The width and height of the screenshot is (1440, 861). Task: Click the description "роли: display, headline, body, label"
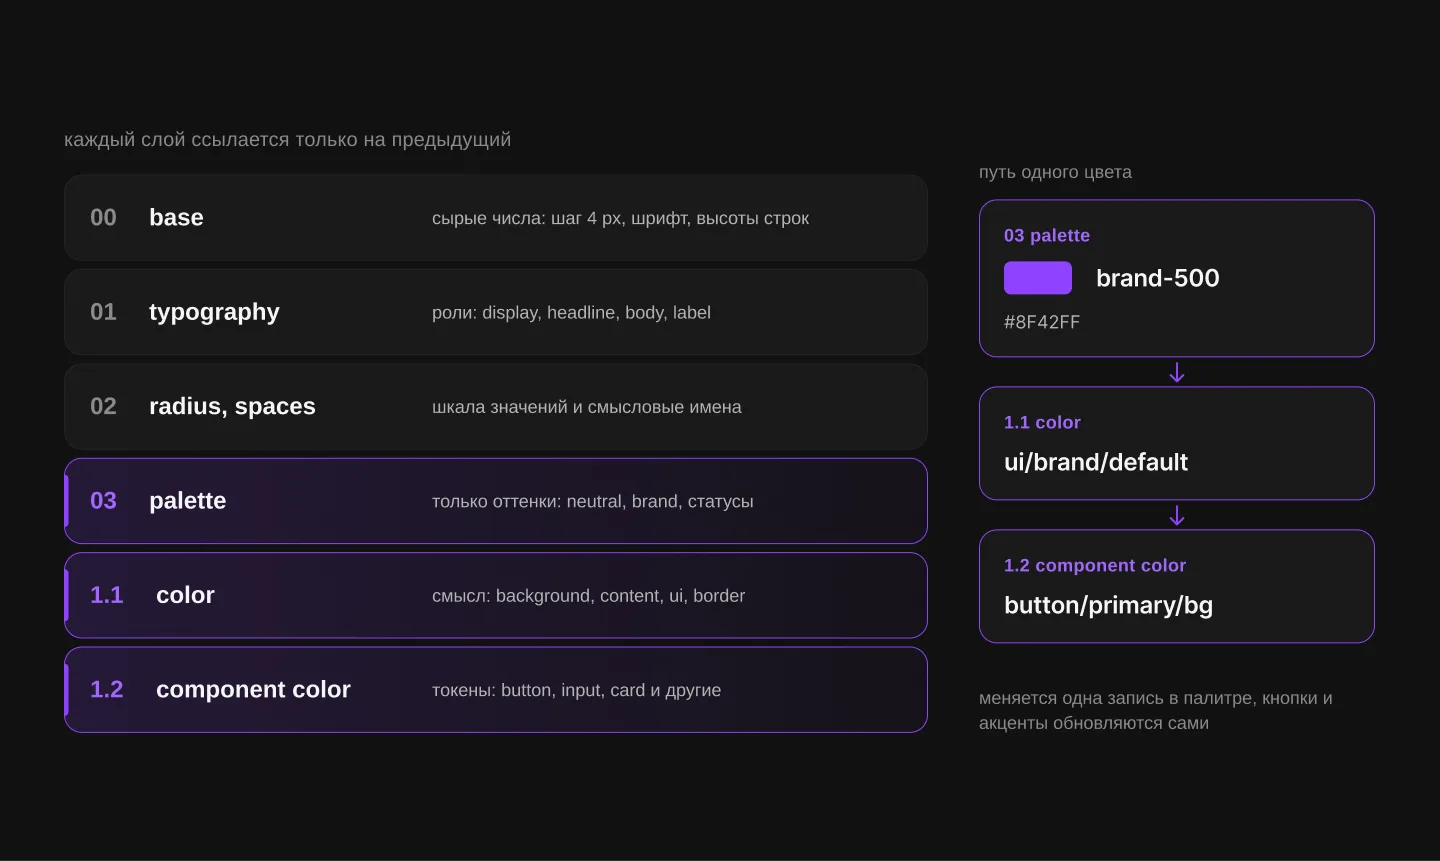pos(571,313)
